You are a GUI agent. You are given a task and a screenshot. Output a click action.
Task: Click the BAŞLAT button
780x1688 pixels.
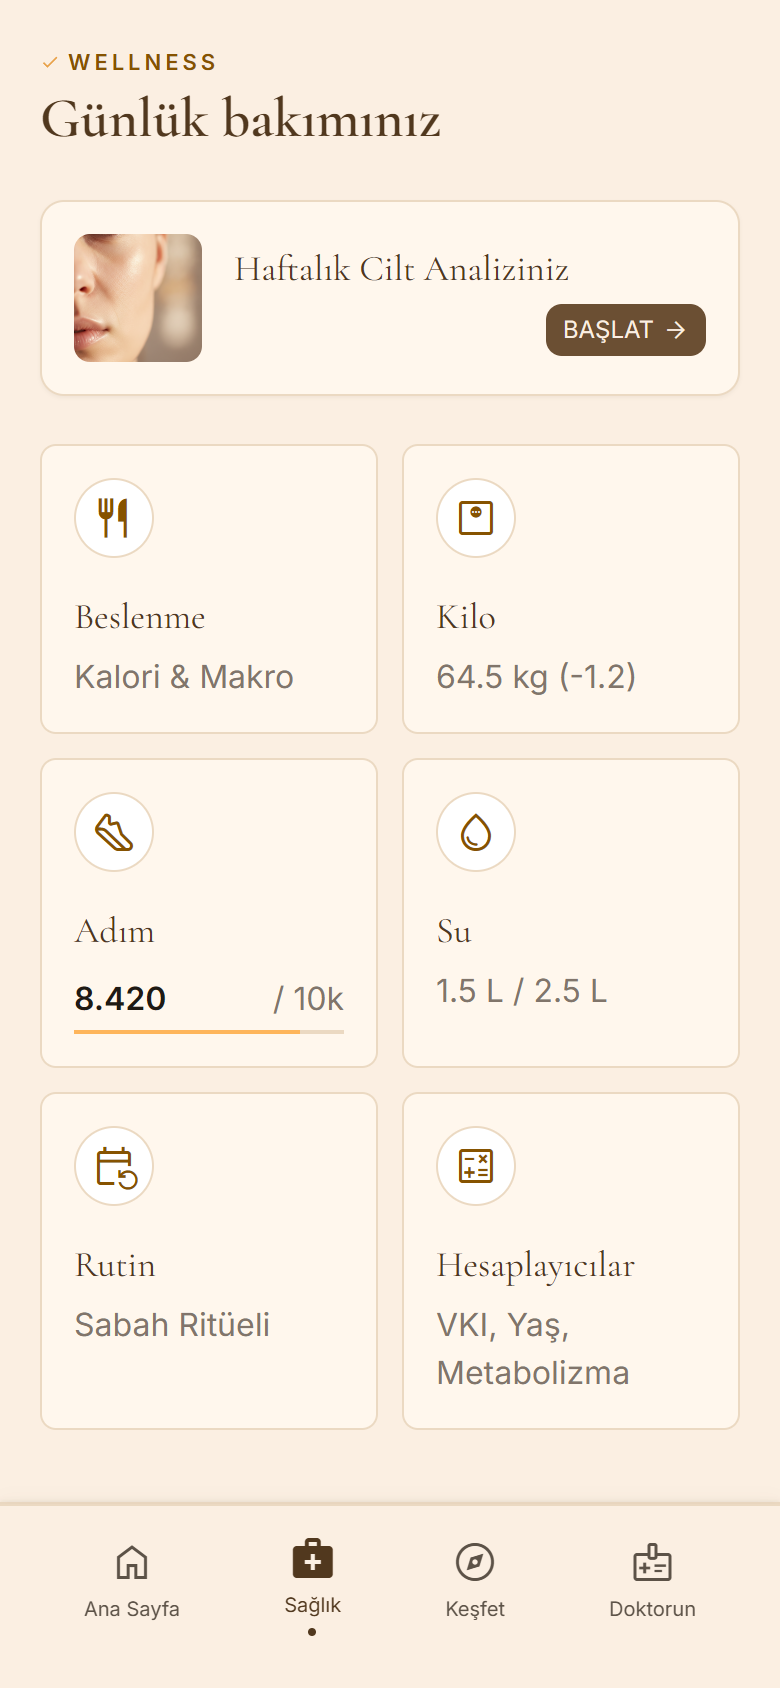coord(626,330)
